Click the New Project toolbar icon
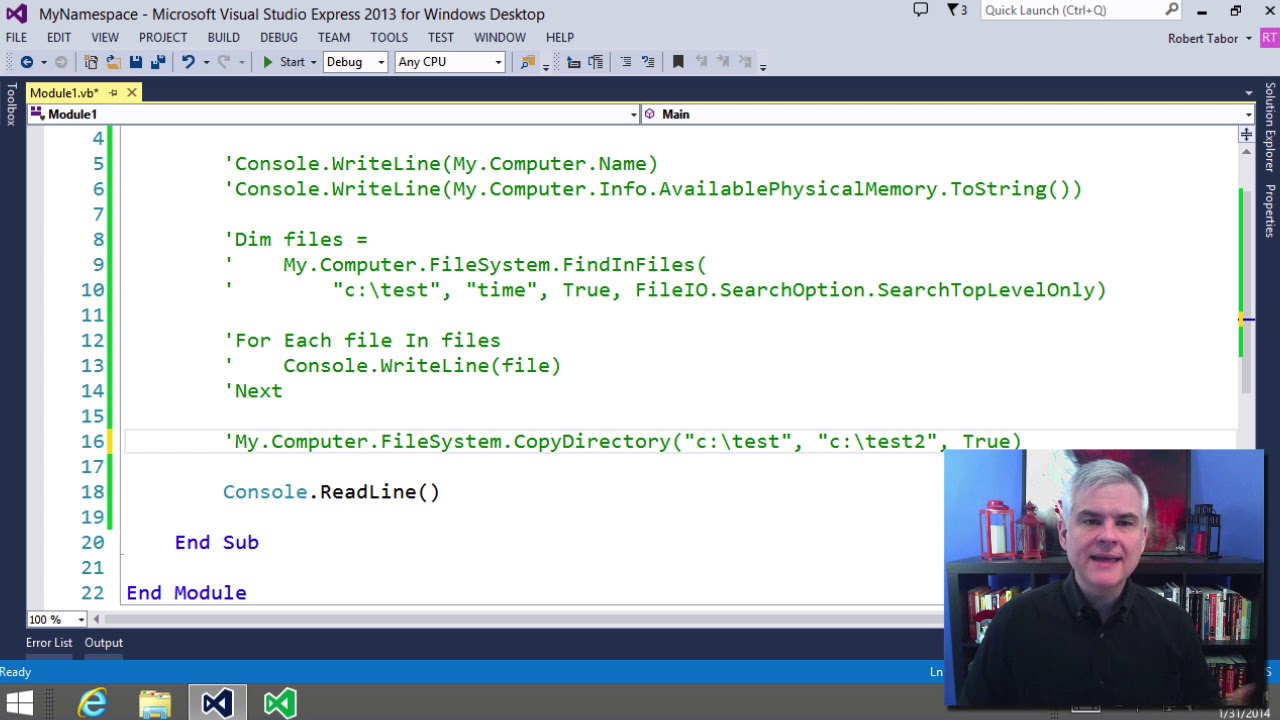Viewport: 1280px width, 720px height. point(91,62)
